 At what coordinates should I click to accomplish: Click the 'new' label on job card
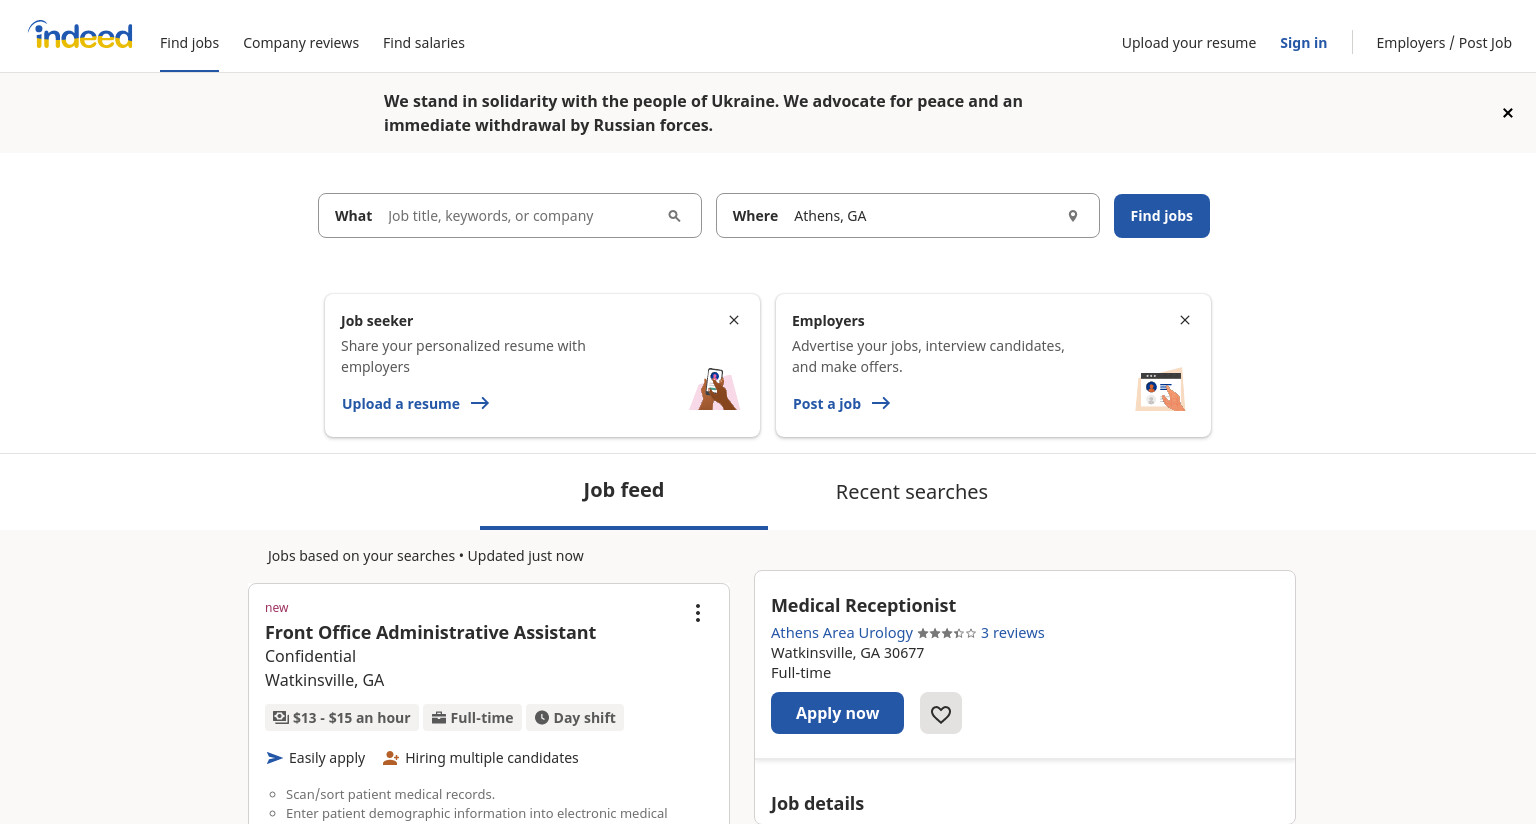(276, 608)
